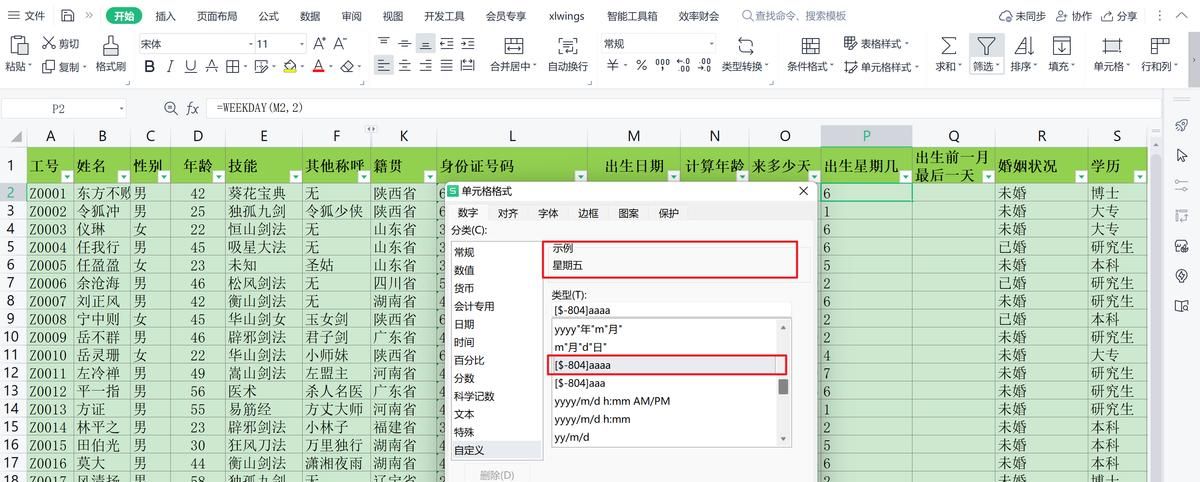The image size is (1200, 482).
Task: Toggle center horizontal alignment
Action: (x=405, y=66)
